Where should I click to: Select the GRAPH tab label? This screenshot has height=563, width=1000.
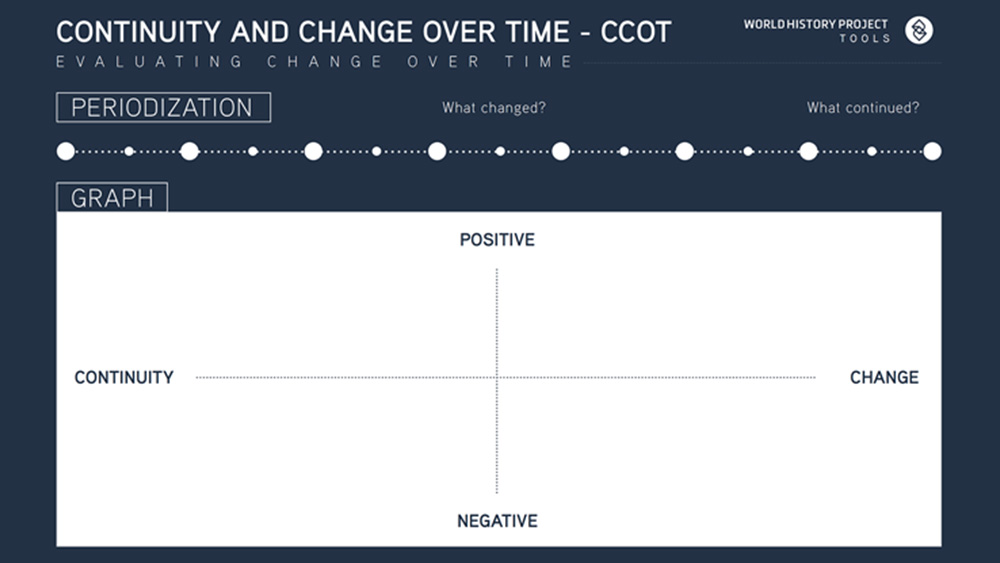coord(112,198)
